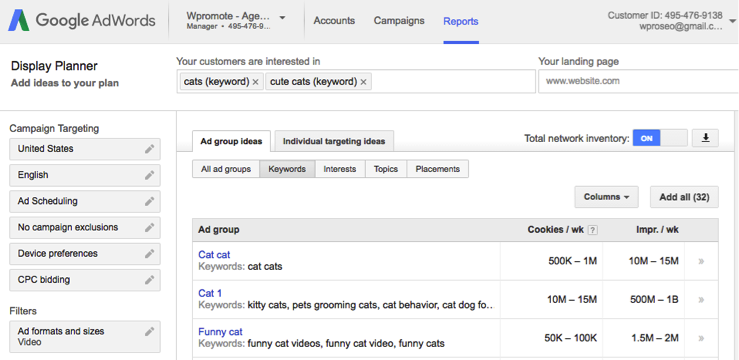This screenshot has height=360, width=739.
Task: Go to the Accounts tab
Action: (334, 21)
